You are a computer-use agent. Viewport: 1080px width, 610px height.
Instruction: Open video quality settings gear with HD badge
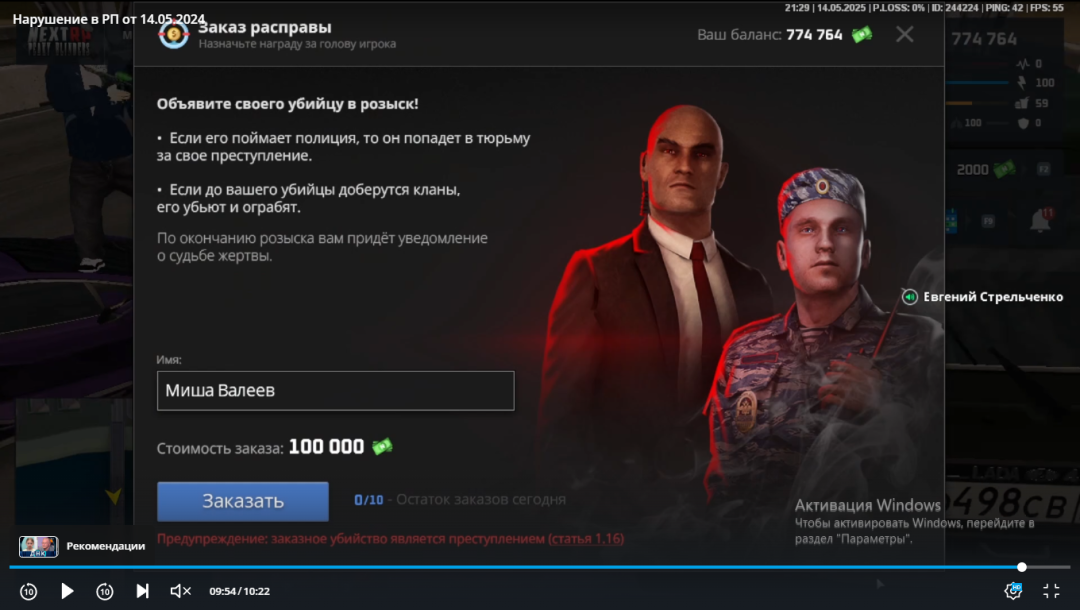(x=1013, y=590)
